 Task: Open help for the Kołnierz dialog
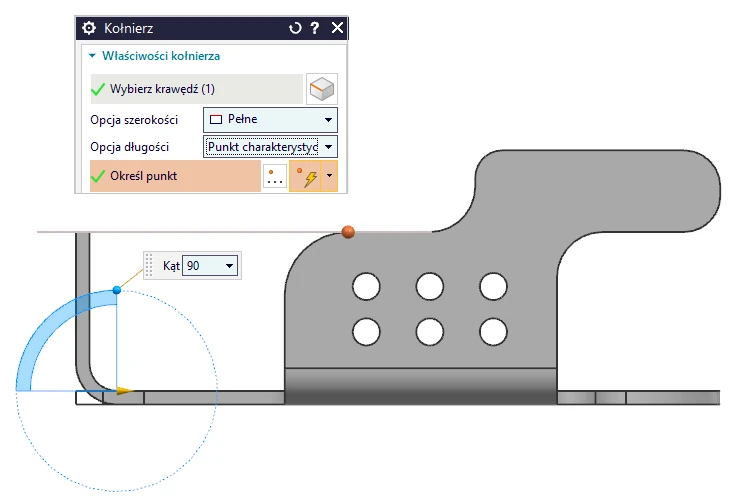[315, 29]
